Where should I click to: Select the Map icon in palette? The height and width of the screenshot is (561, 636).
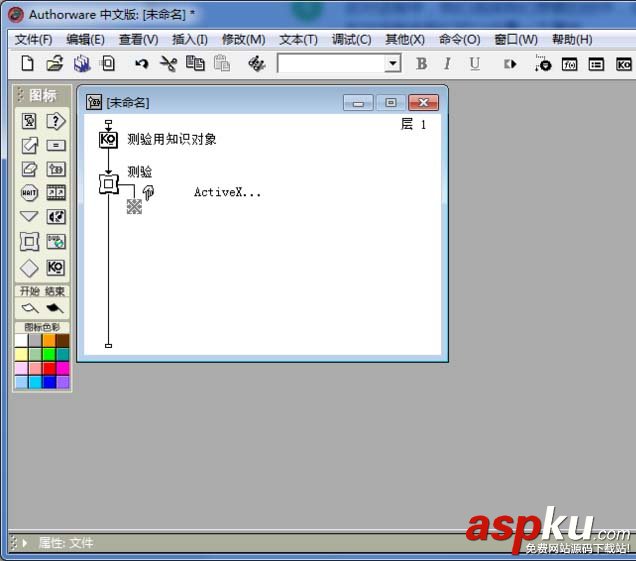point(56,169)
